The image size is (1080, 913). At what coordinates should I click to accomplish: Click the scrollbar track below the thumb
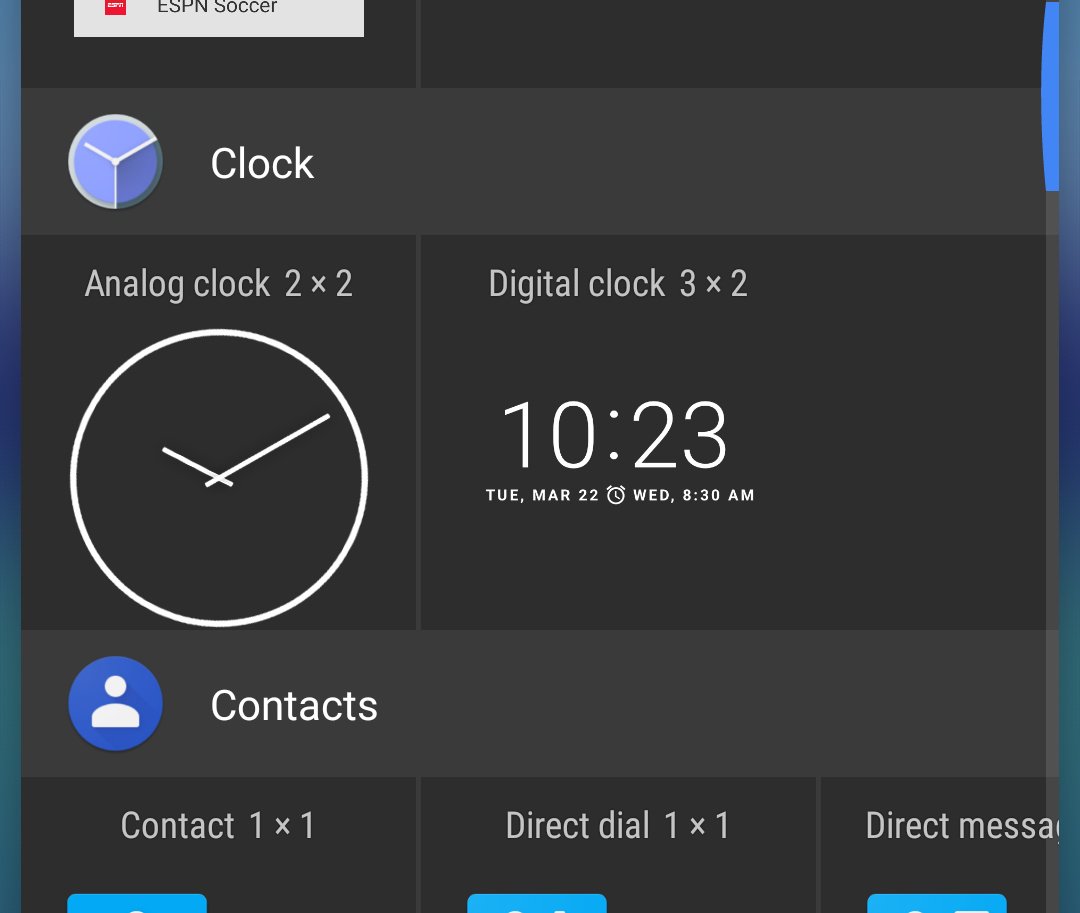(x=1052, y=551)
